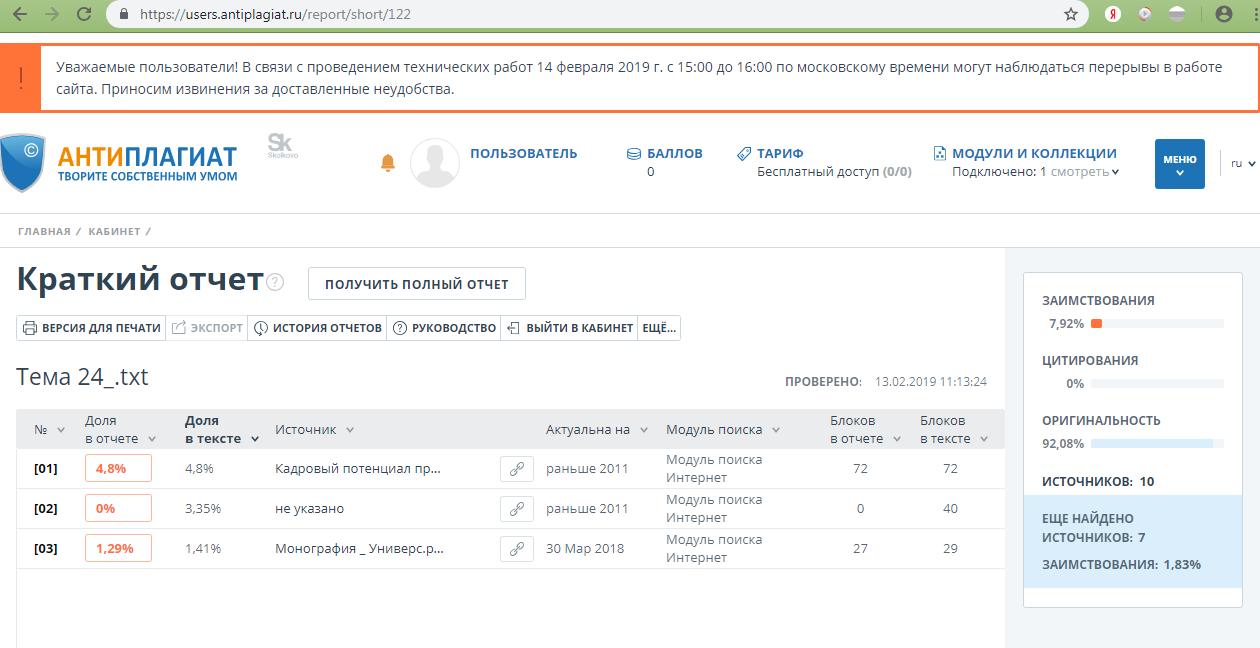Click the link icon for source 01

(x=517, y=469)
